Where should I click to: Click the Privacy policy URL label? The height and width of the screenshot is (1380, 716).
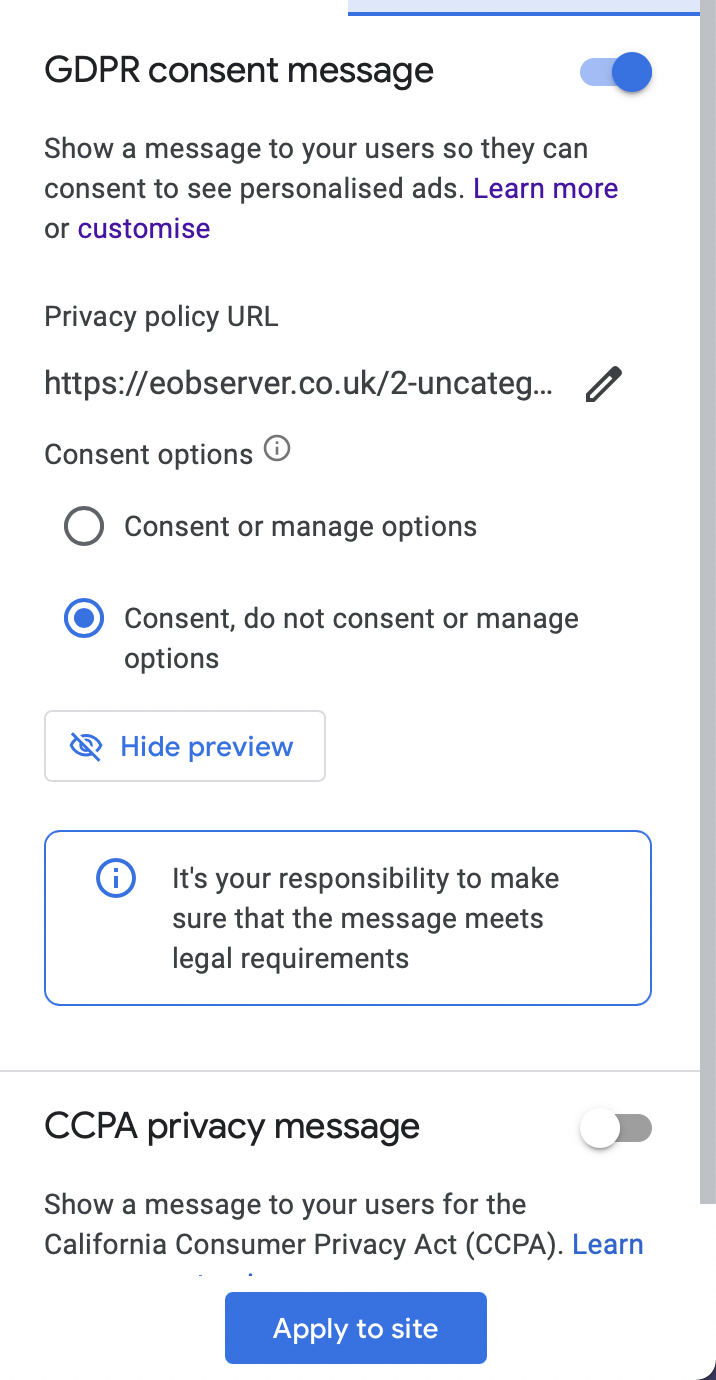[161, 316]
